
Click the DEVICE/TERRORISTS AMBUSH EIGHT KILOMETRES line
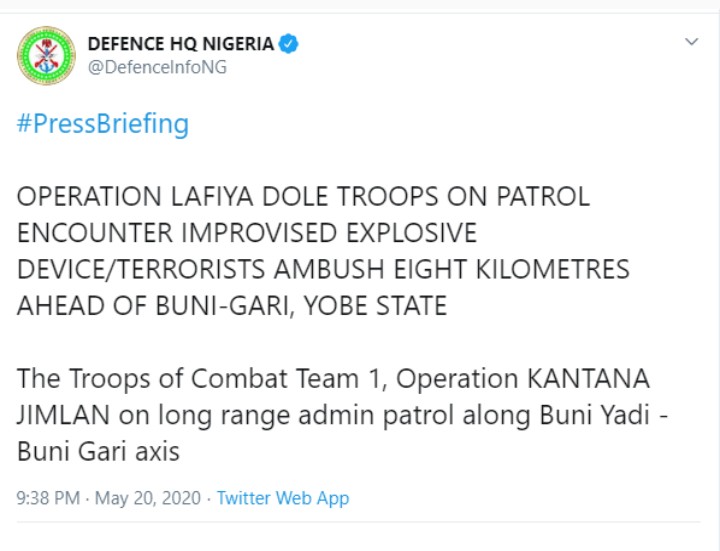[323, 269]
